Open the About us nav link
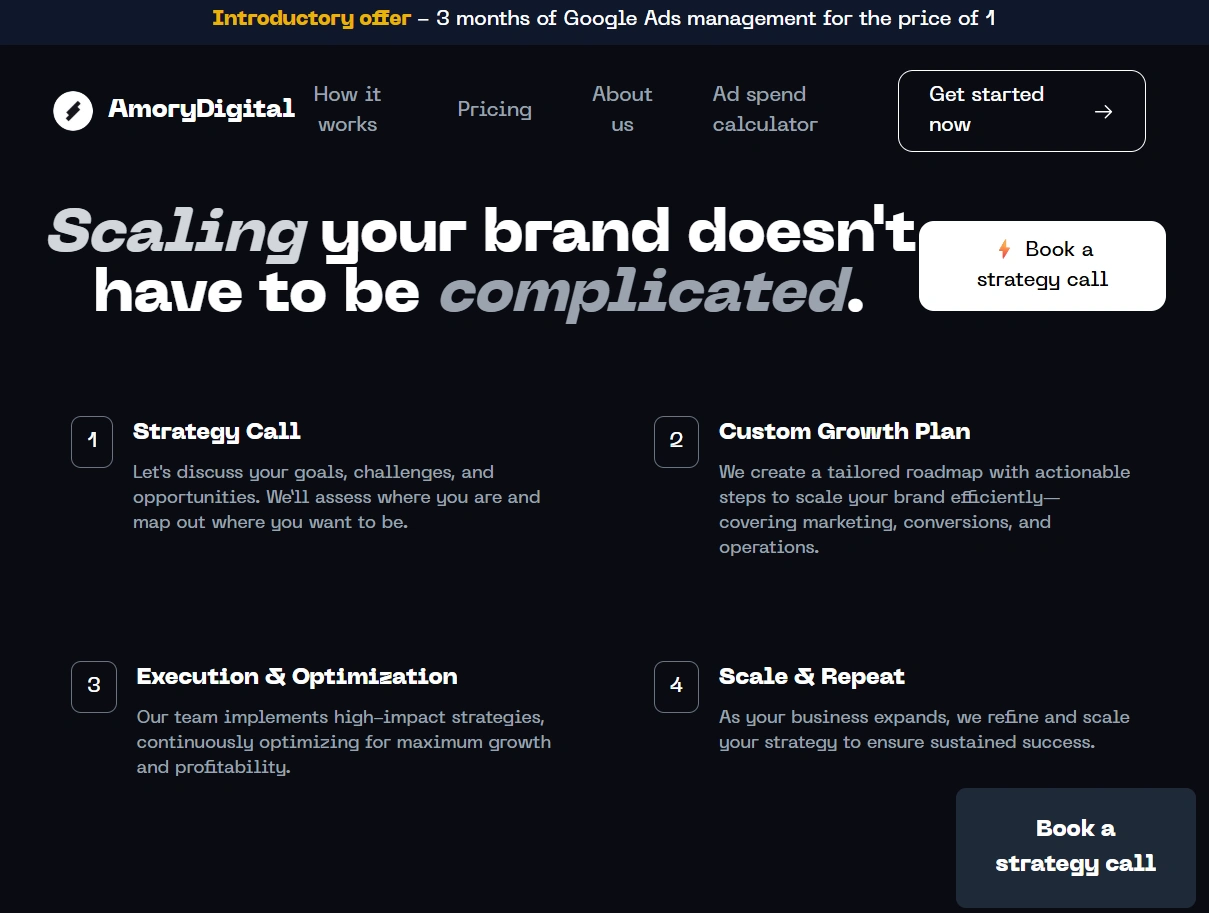 click(622, 109)
